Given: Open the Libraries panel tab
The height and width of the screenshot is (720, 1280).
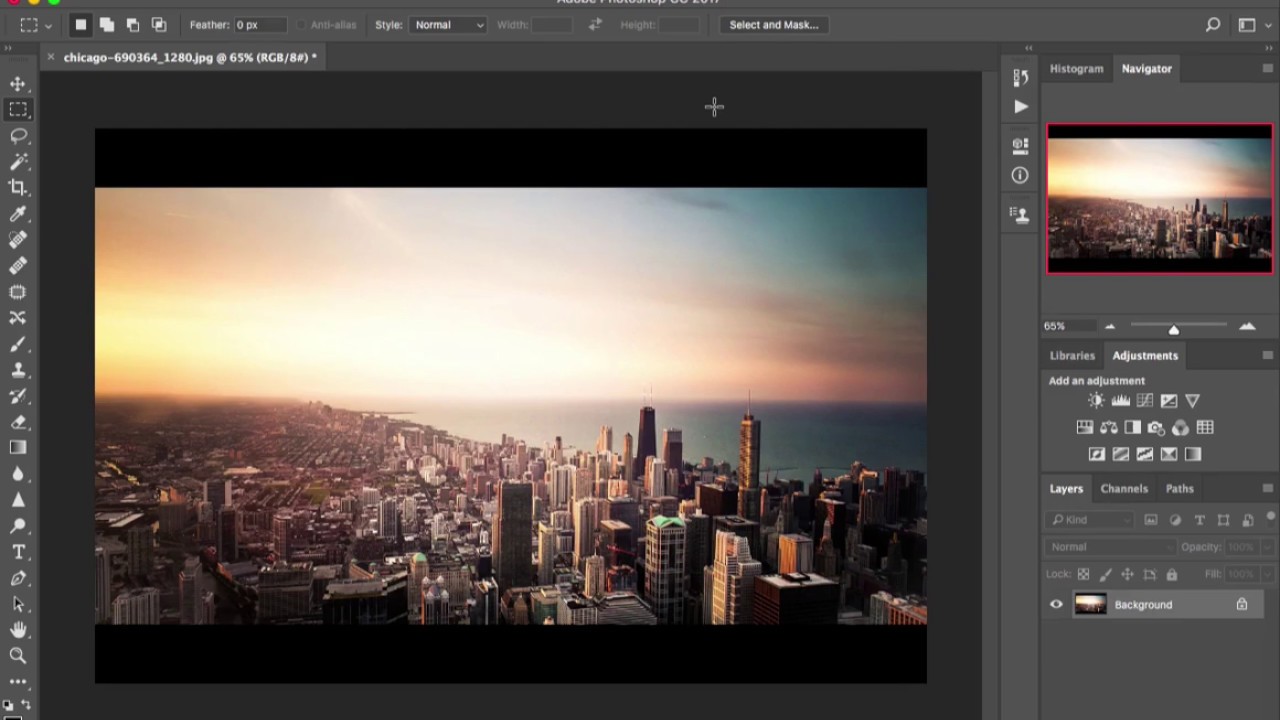Looking at the screenshot, I should [x=1072, y=356].
